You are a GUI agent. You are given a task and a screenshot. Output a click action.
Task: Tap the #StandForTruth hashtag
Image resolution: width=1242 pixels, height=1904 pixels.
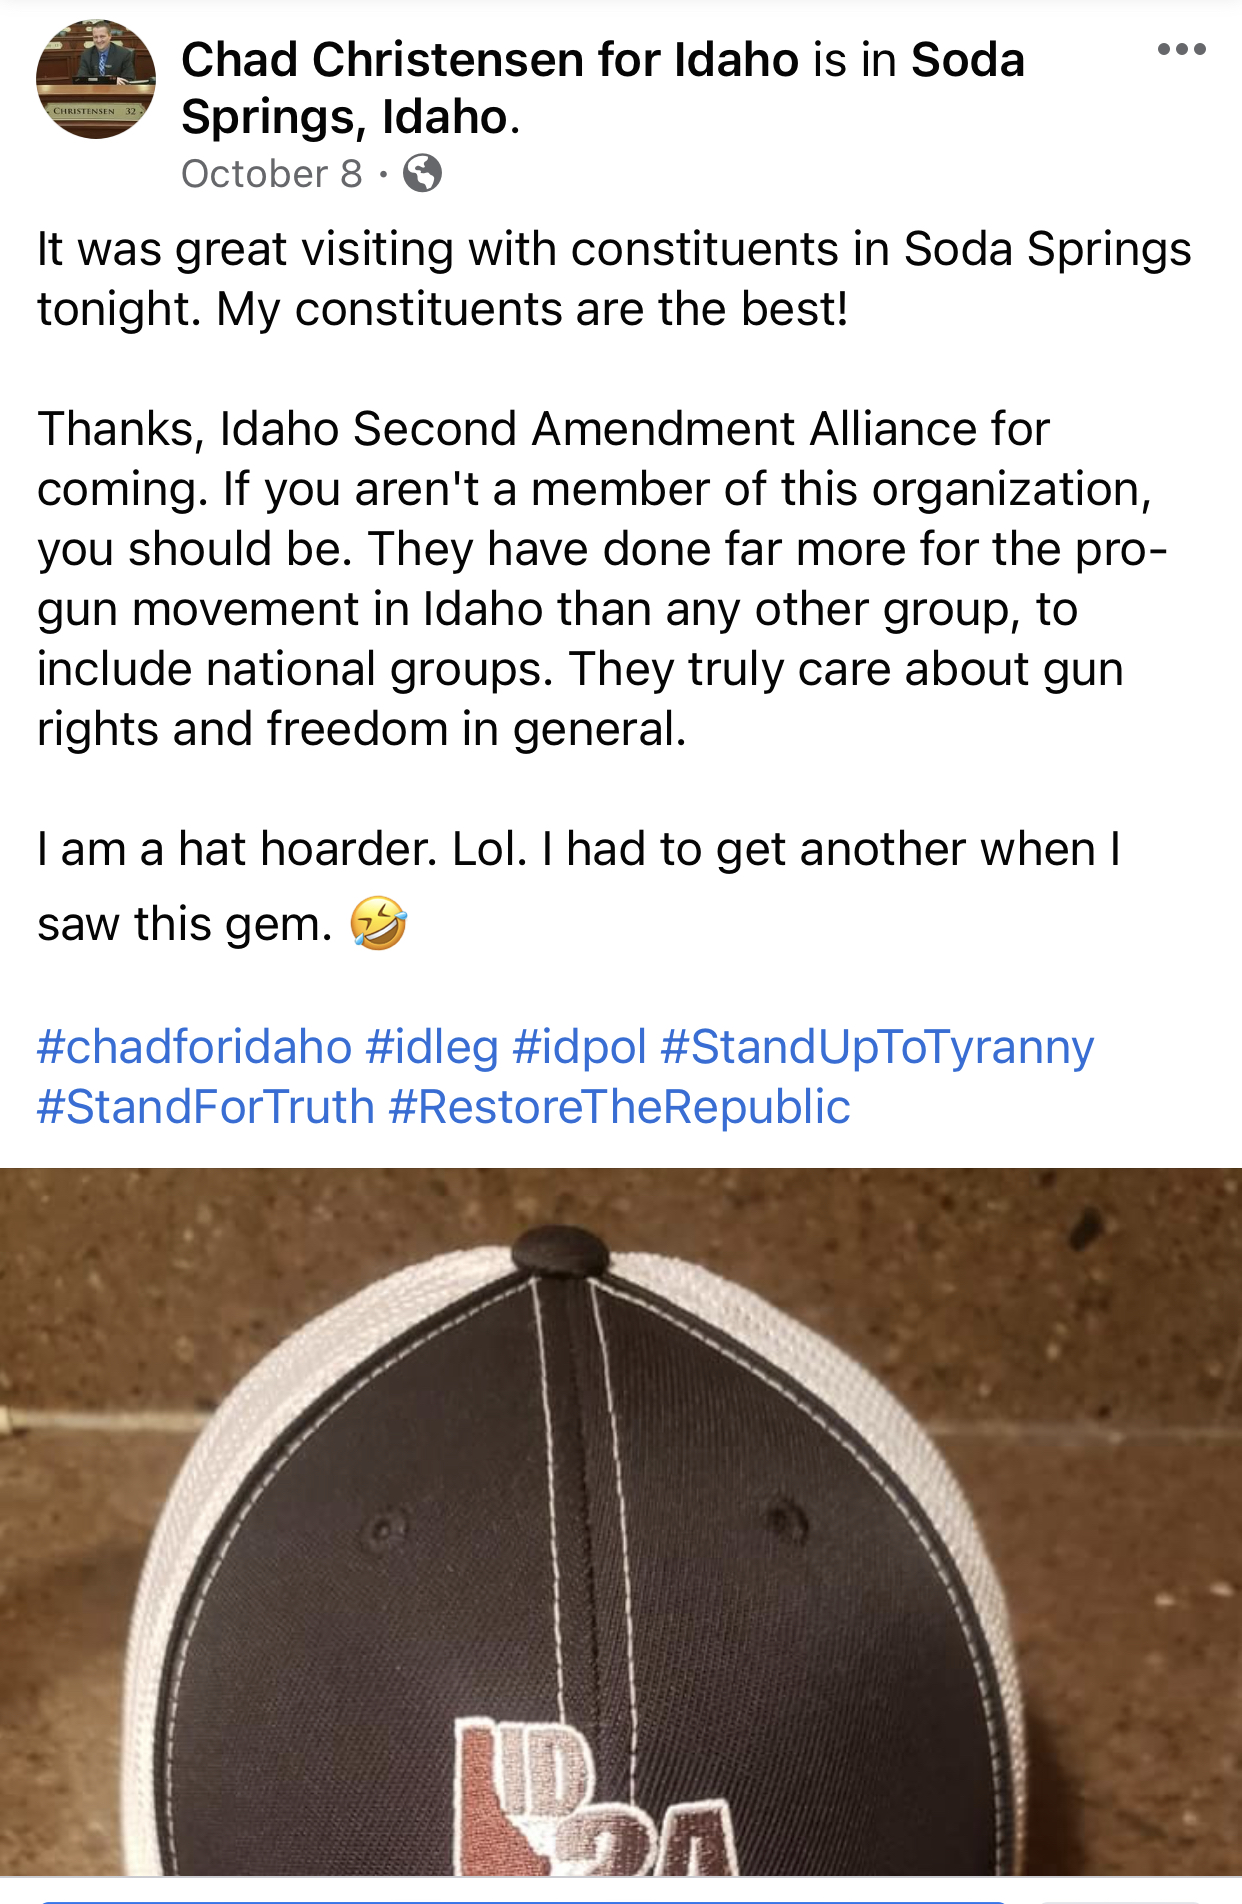click(x=206, y=1107)
